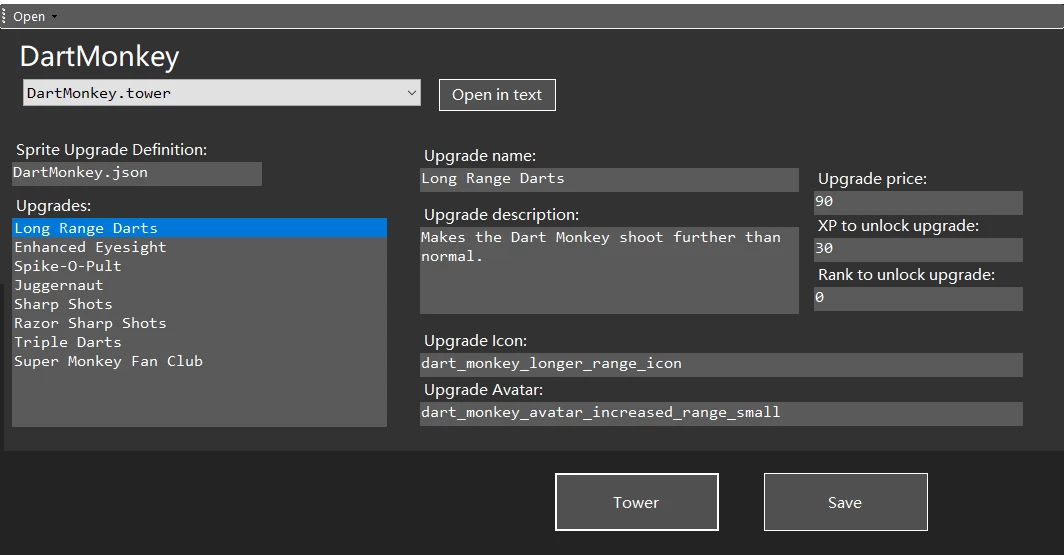Click the Tower button
Viewport: 1064px width, 555px height.
[x=636, y=502]
